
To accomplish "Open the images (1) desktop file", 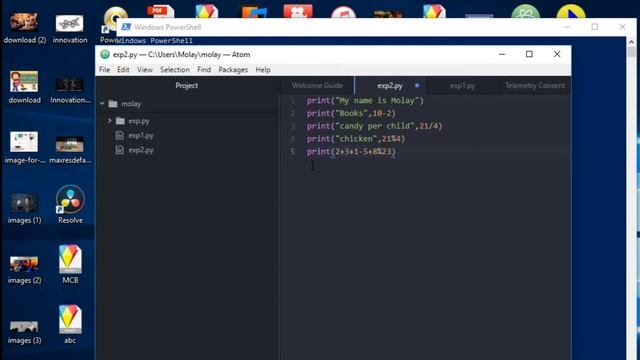I will 24,207.
